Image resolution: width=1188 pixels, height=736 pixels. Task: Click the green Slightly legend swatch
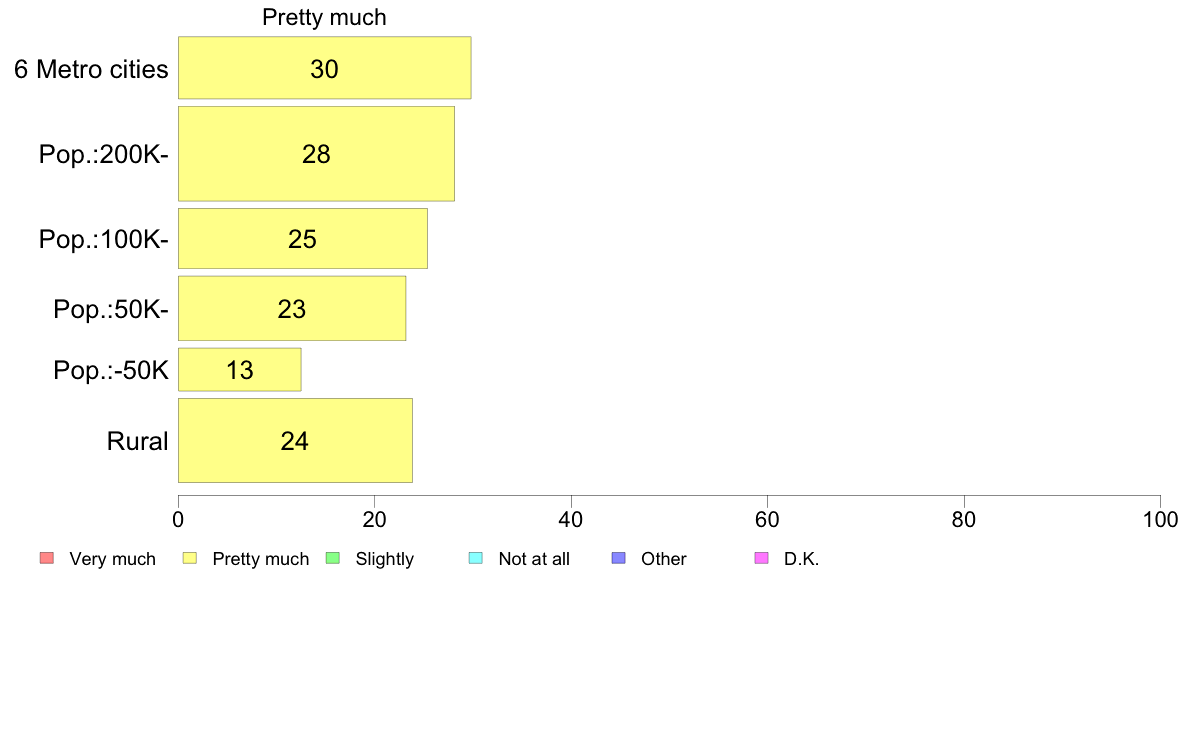coord(333,559)
